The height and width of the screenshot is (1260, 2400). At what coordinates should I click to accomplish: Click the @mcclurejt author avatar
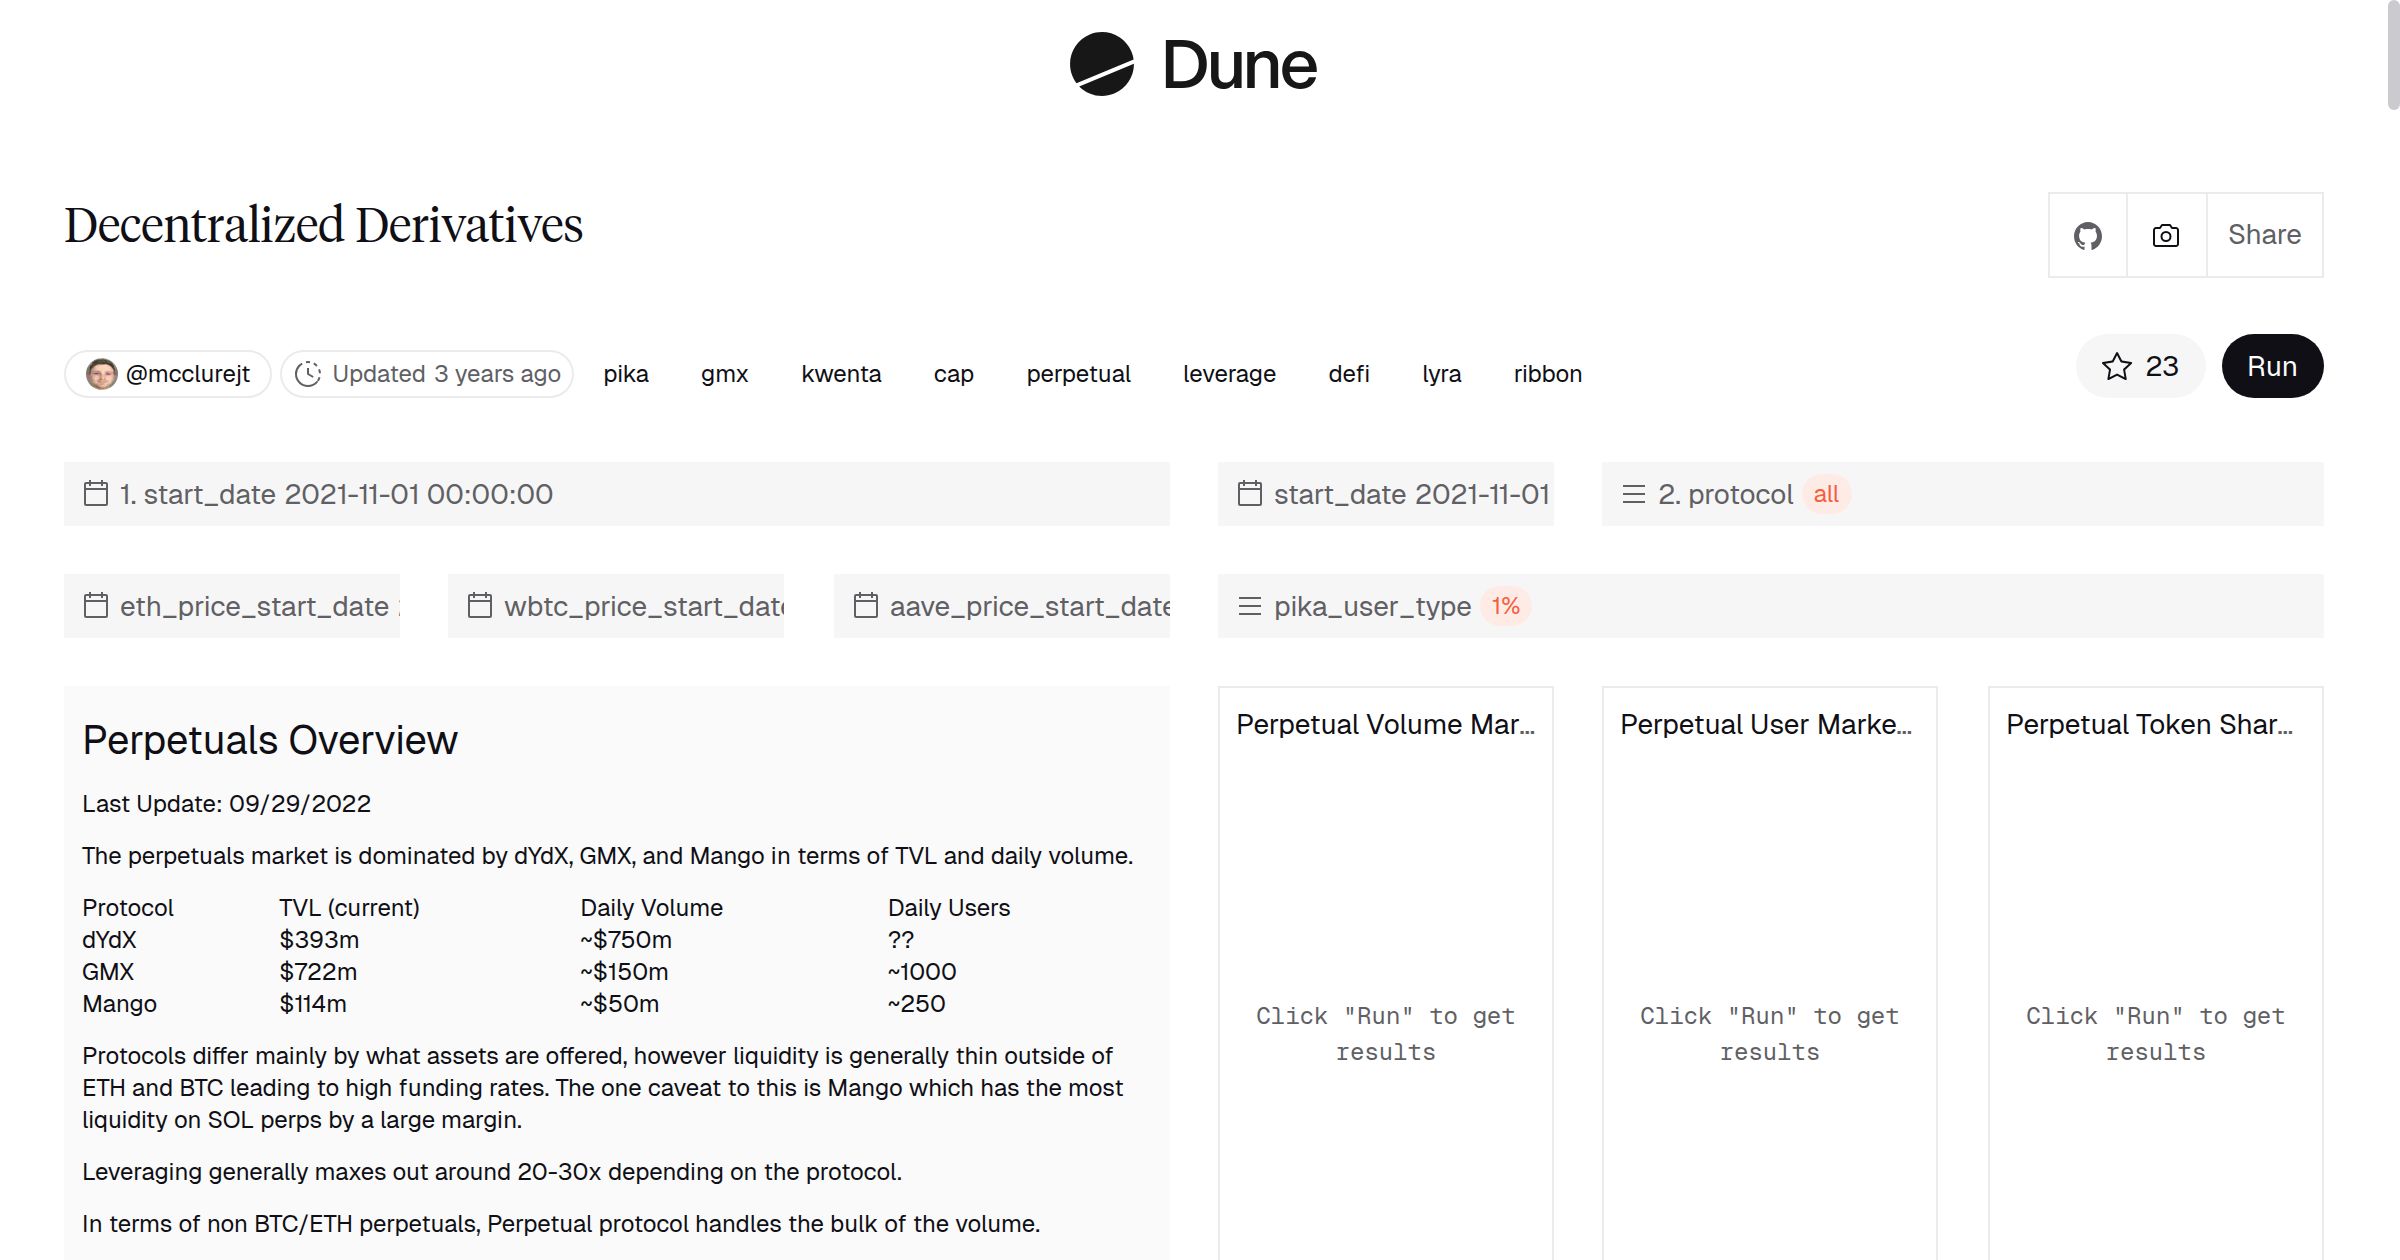(x=101, y=374)
